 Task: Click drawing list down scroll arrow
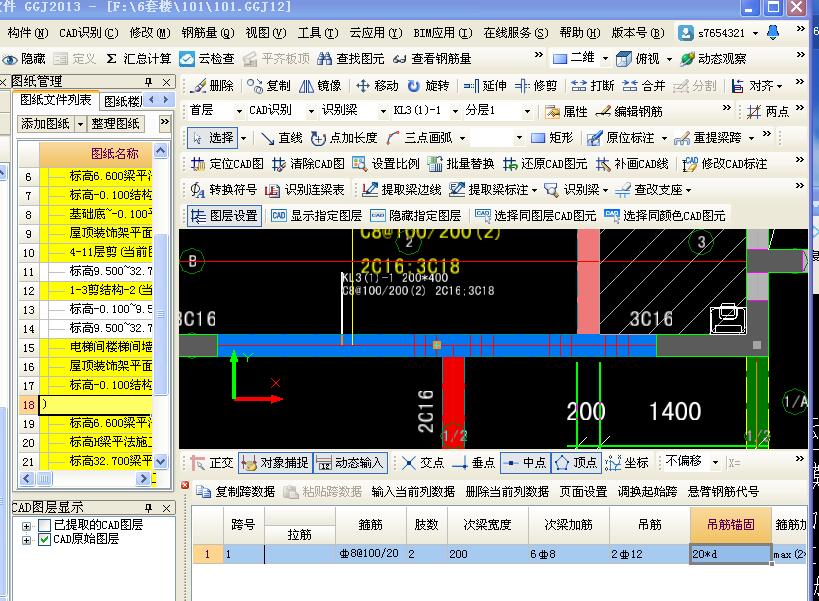[161, 462]
